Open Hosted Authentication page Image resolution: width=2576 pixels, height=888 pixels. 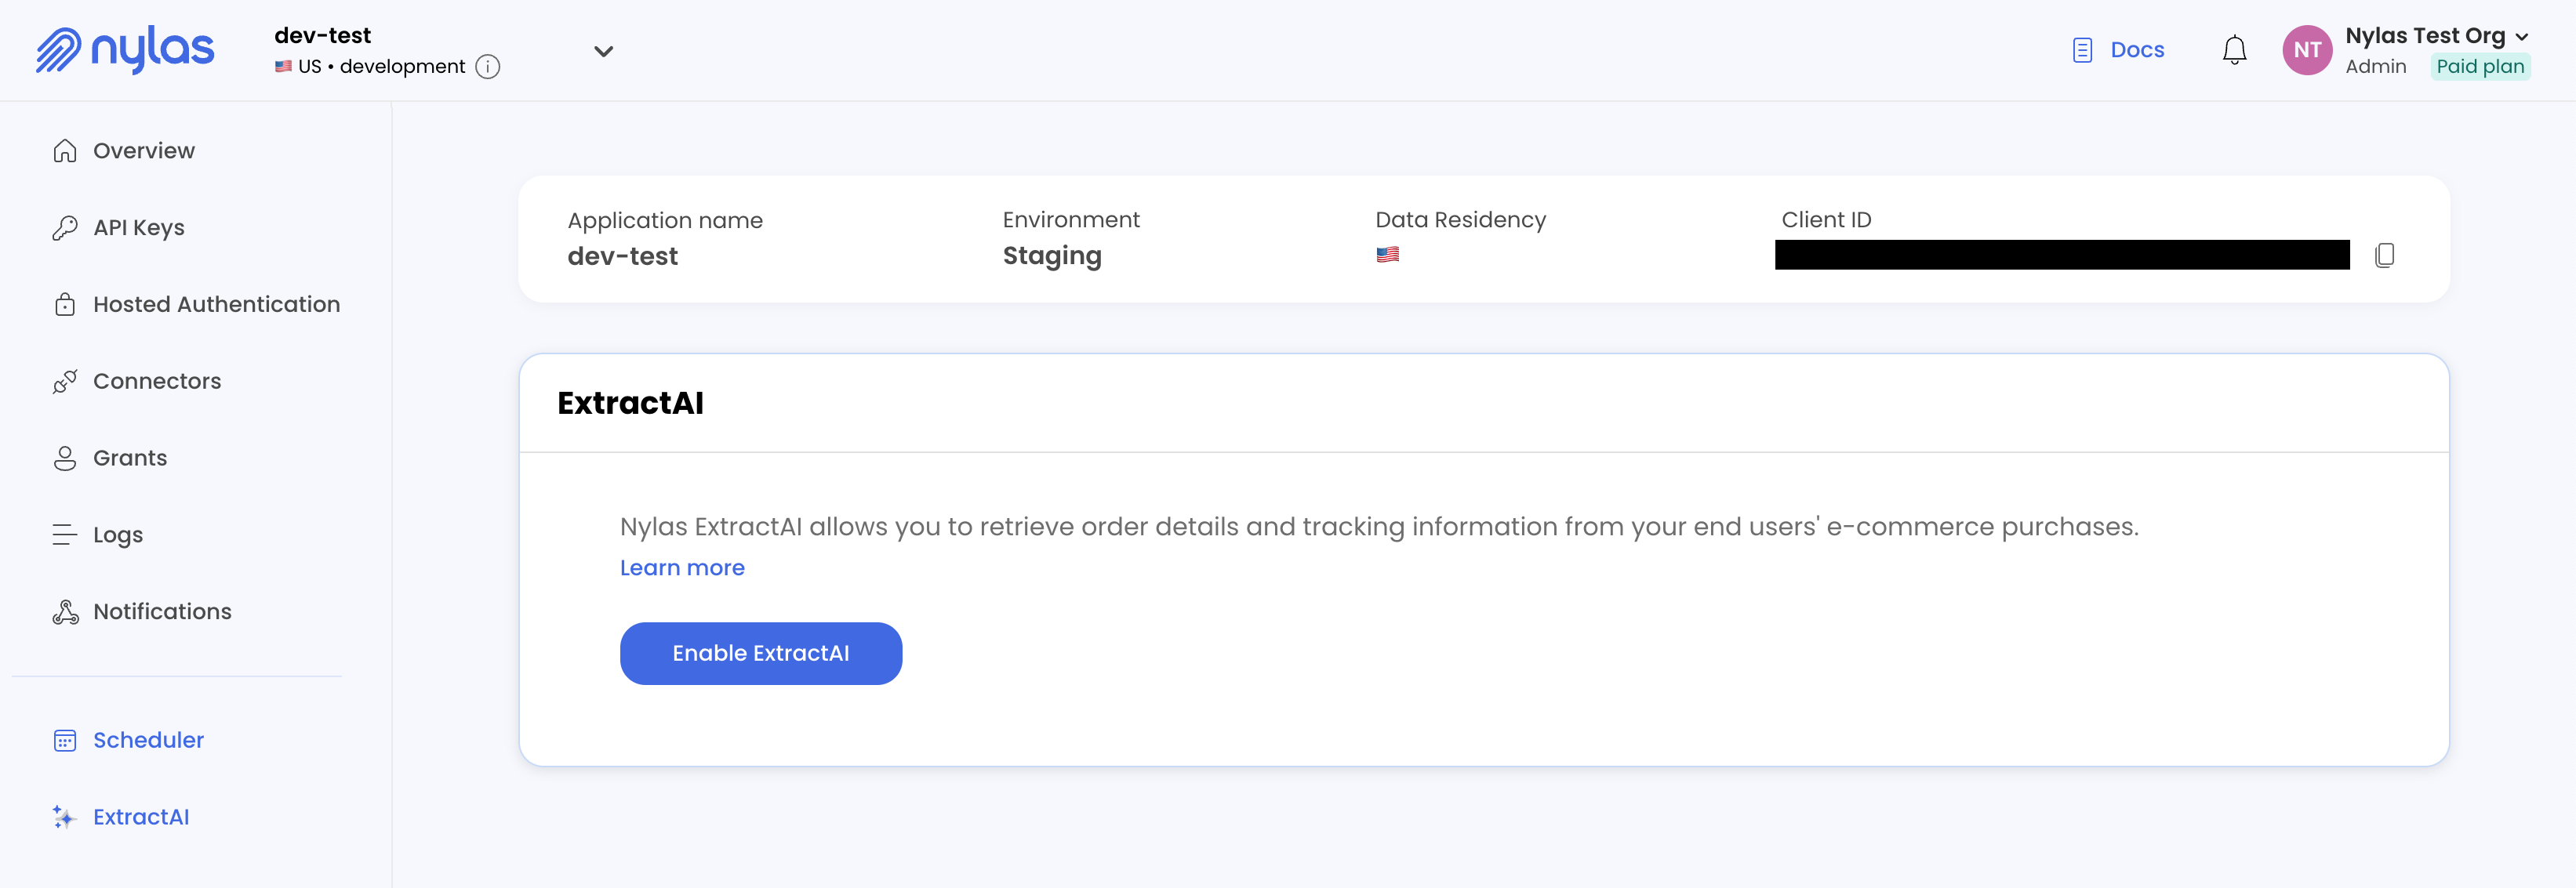click(x=216, y=304)
